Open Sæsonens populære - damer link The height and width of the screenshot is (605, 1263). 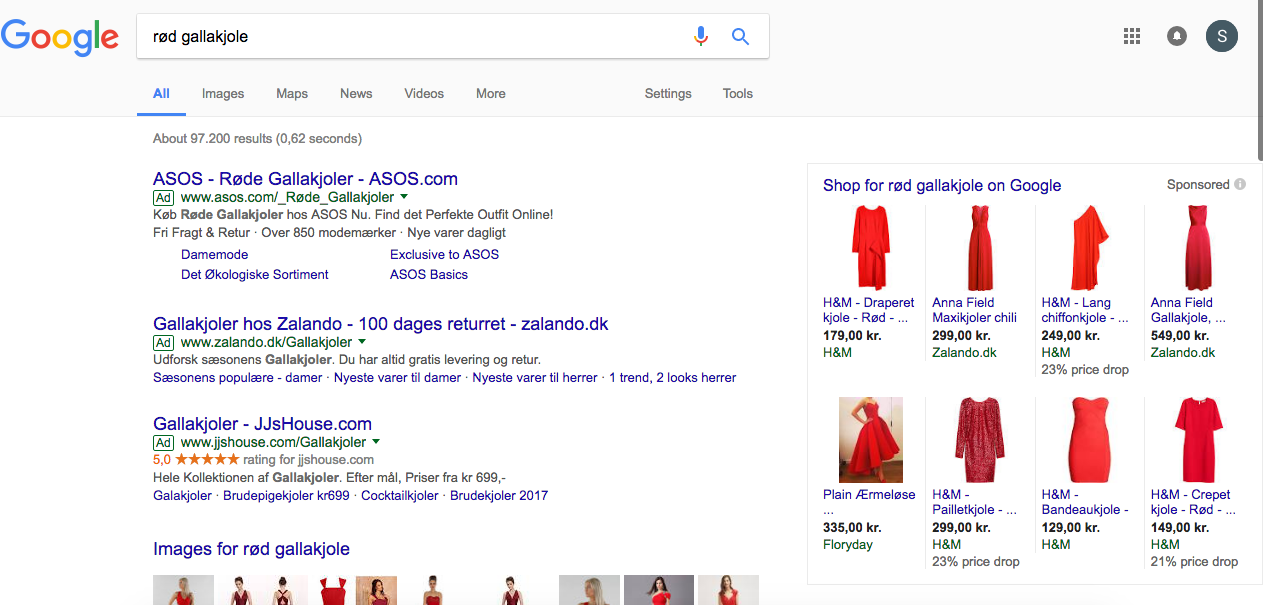(x=238, y=378)
